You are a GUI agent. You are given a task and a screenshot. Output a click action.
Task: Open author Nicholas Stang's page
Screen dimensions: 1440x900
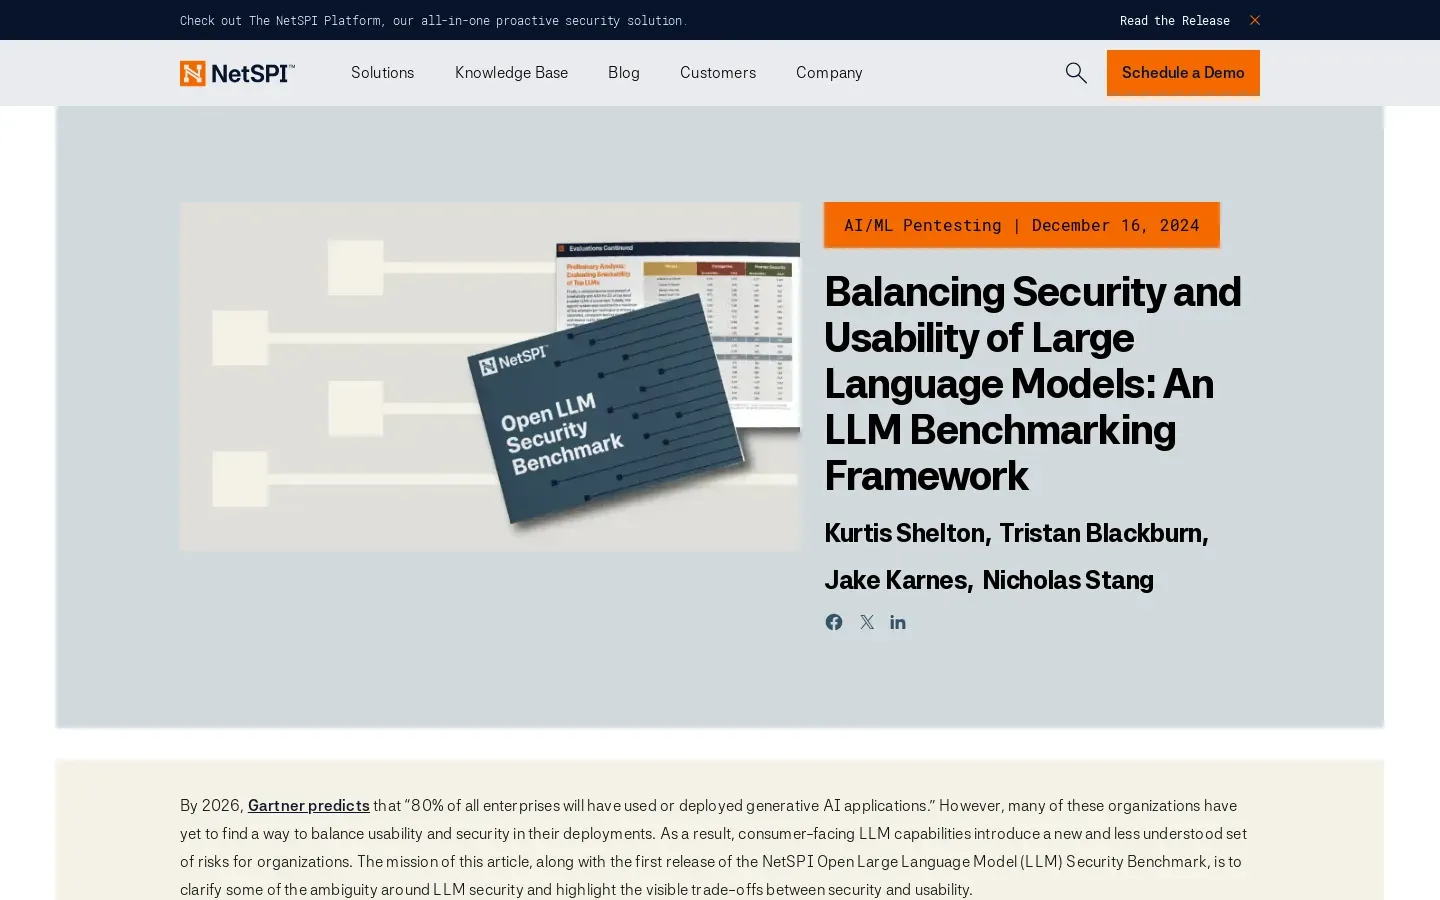tap(1068, 580)
